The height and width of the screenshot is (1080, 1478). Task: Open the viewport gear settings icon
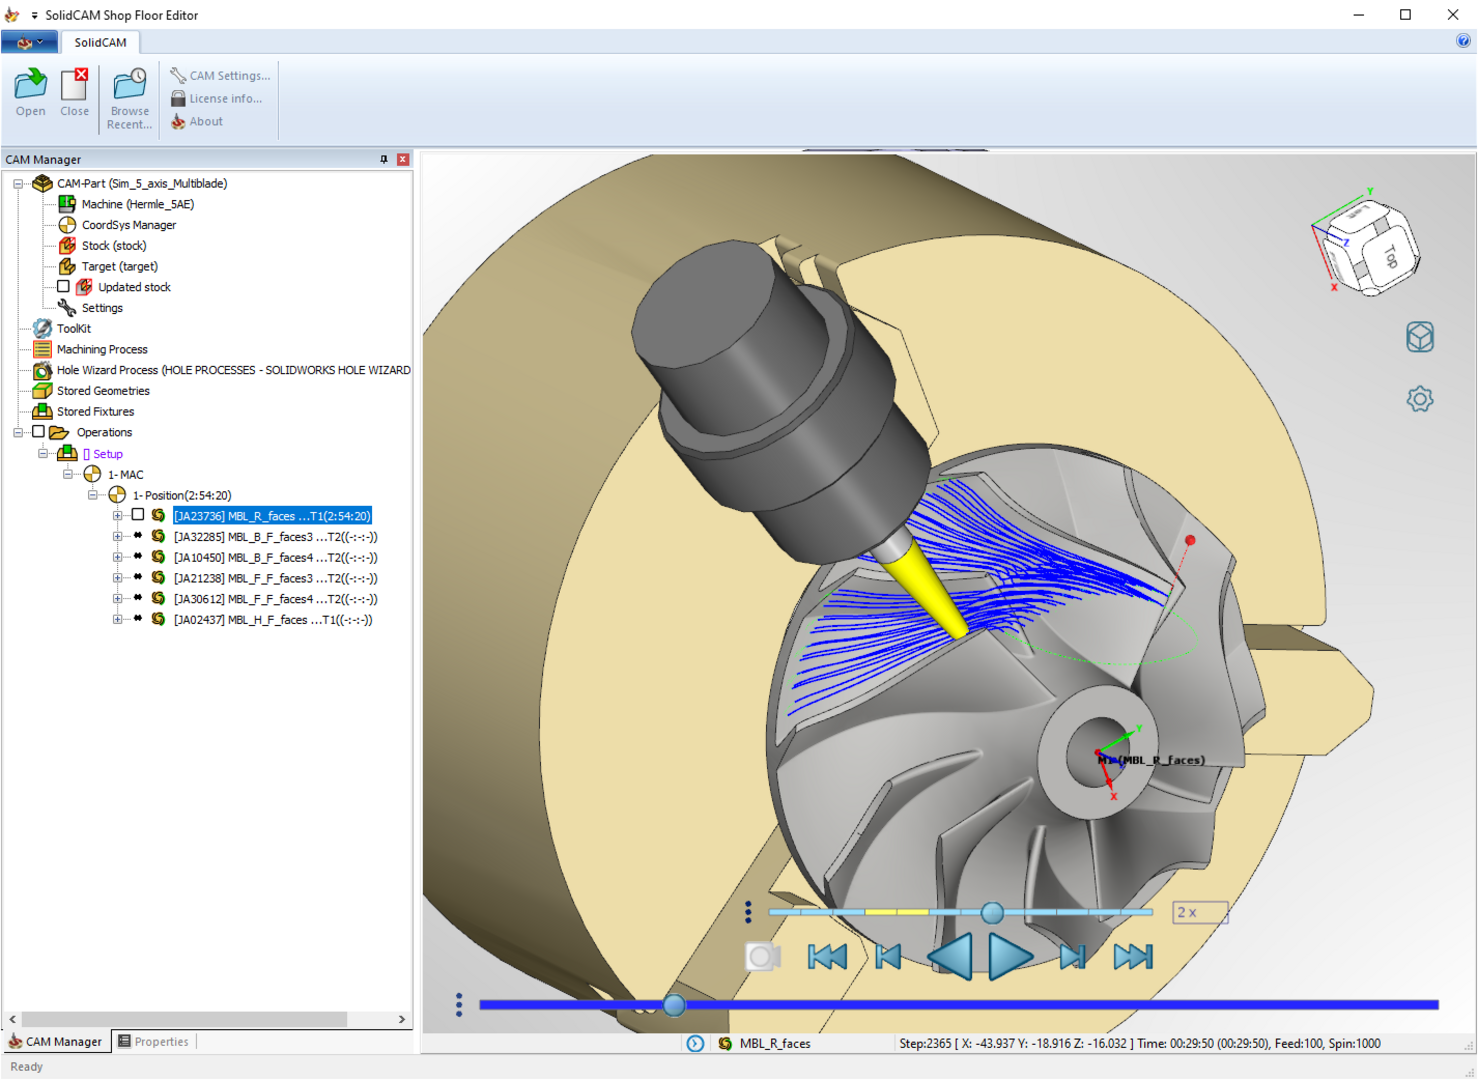tap(1419, 400)
